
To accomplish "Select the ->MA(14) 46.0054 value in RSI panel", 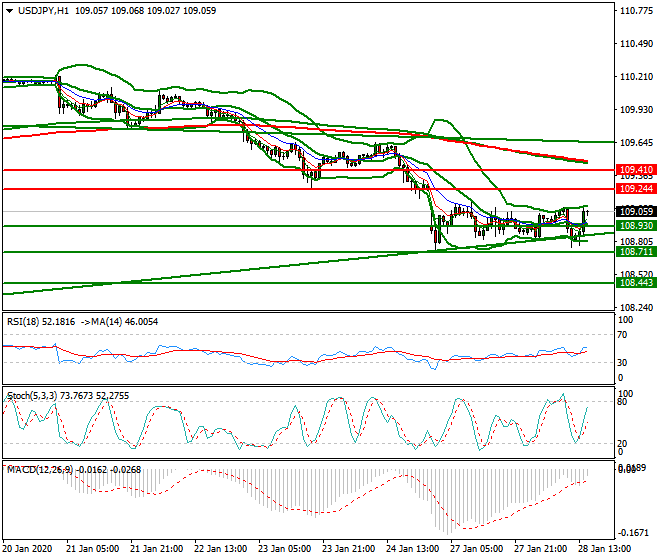I will pos(119,322).
